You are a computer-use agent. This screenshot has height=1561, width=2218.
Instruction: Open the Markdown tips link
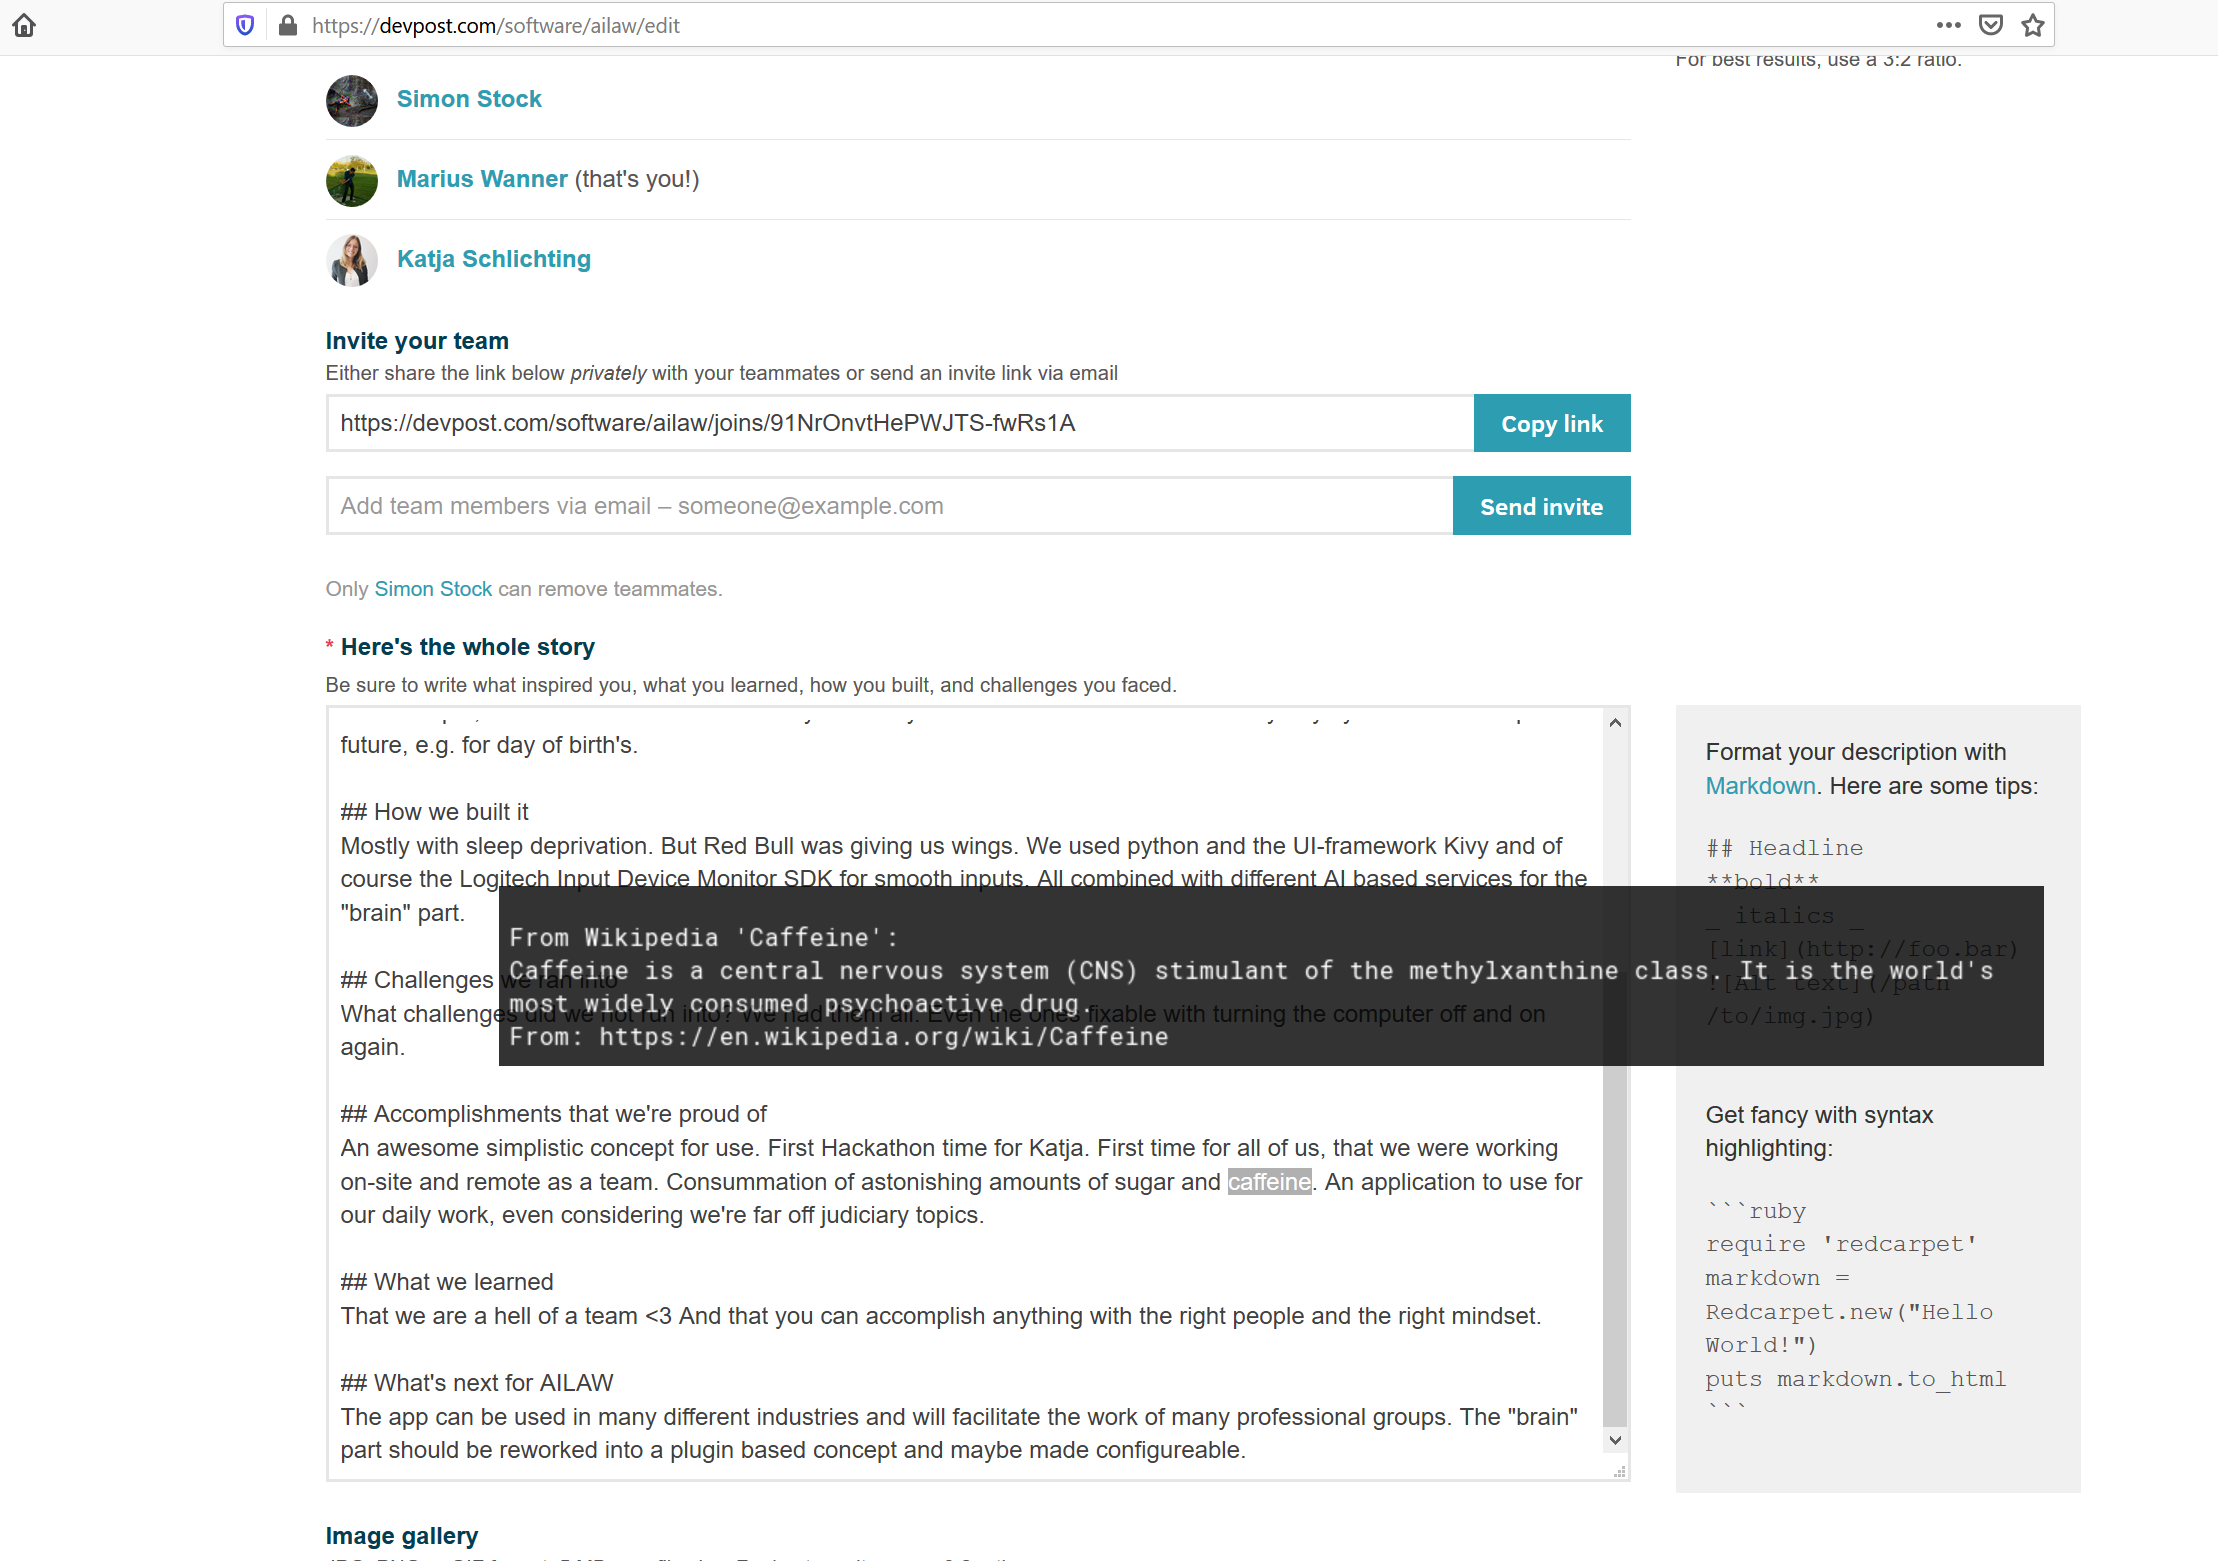1759,786
